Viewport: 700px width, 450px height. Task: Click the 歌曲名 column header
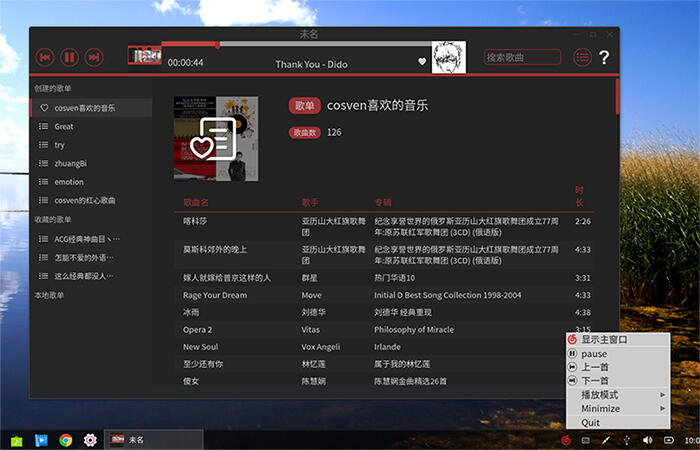pyautogui.click(x=196, y=202)
